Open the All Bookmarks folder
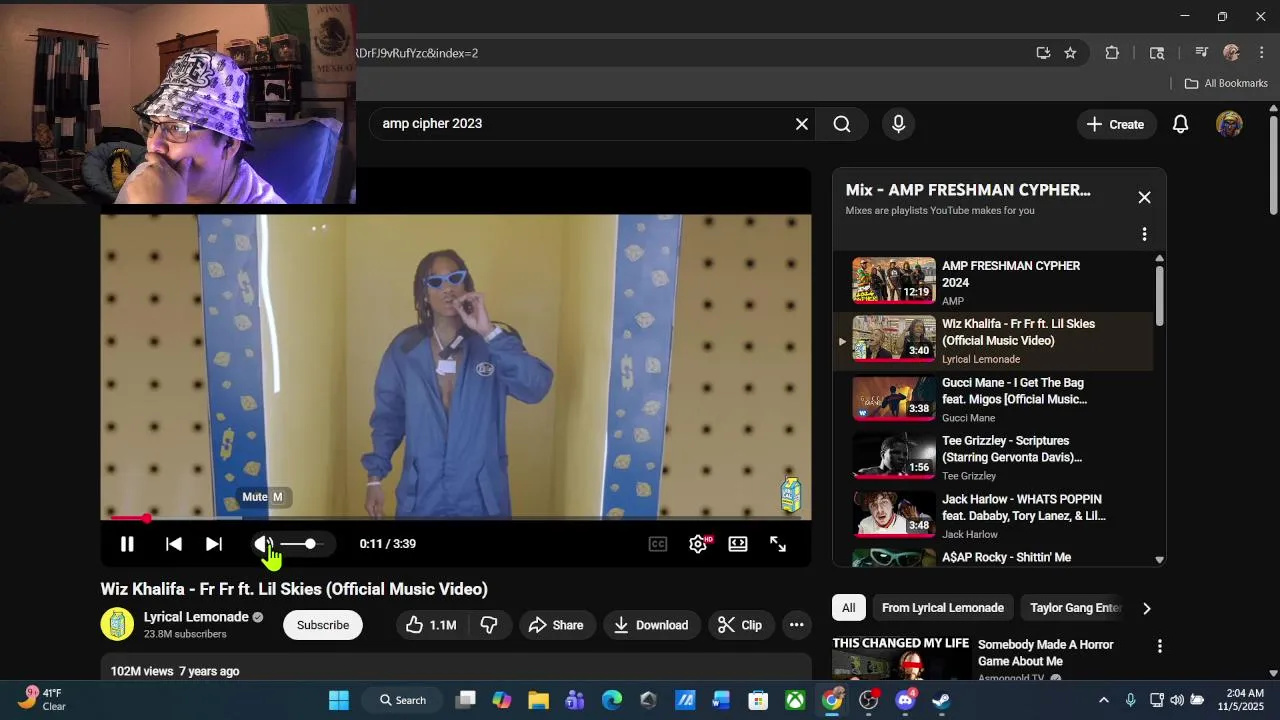1280x720 pixels. [1226, 83]
